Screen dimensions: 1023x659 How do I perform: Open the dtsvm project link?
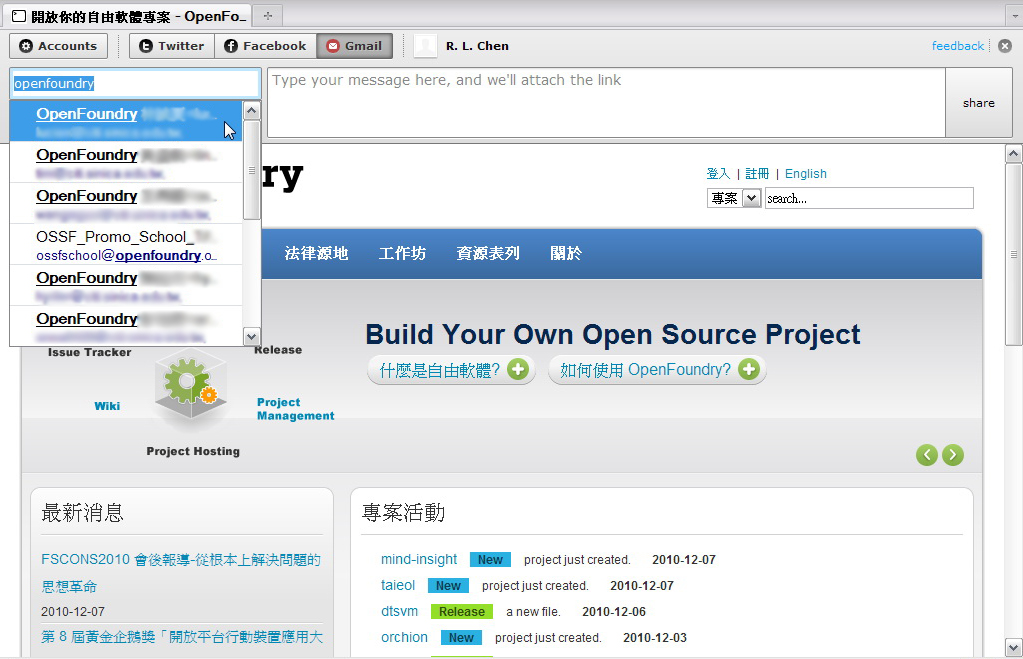[399, 611]
